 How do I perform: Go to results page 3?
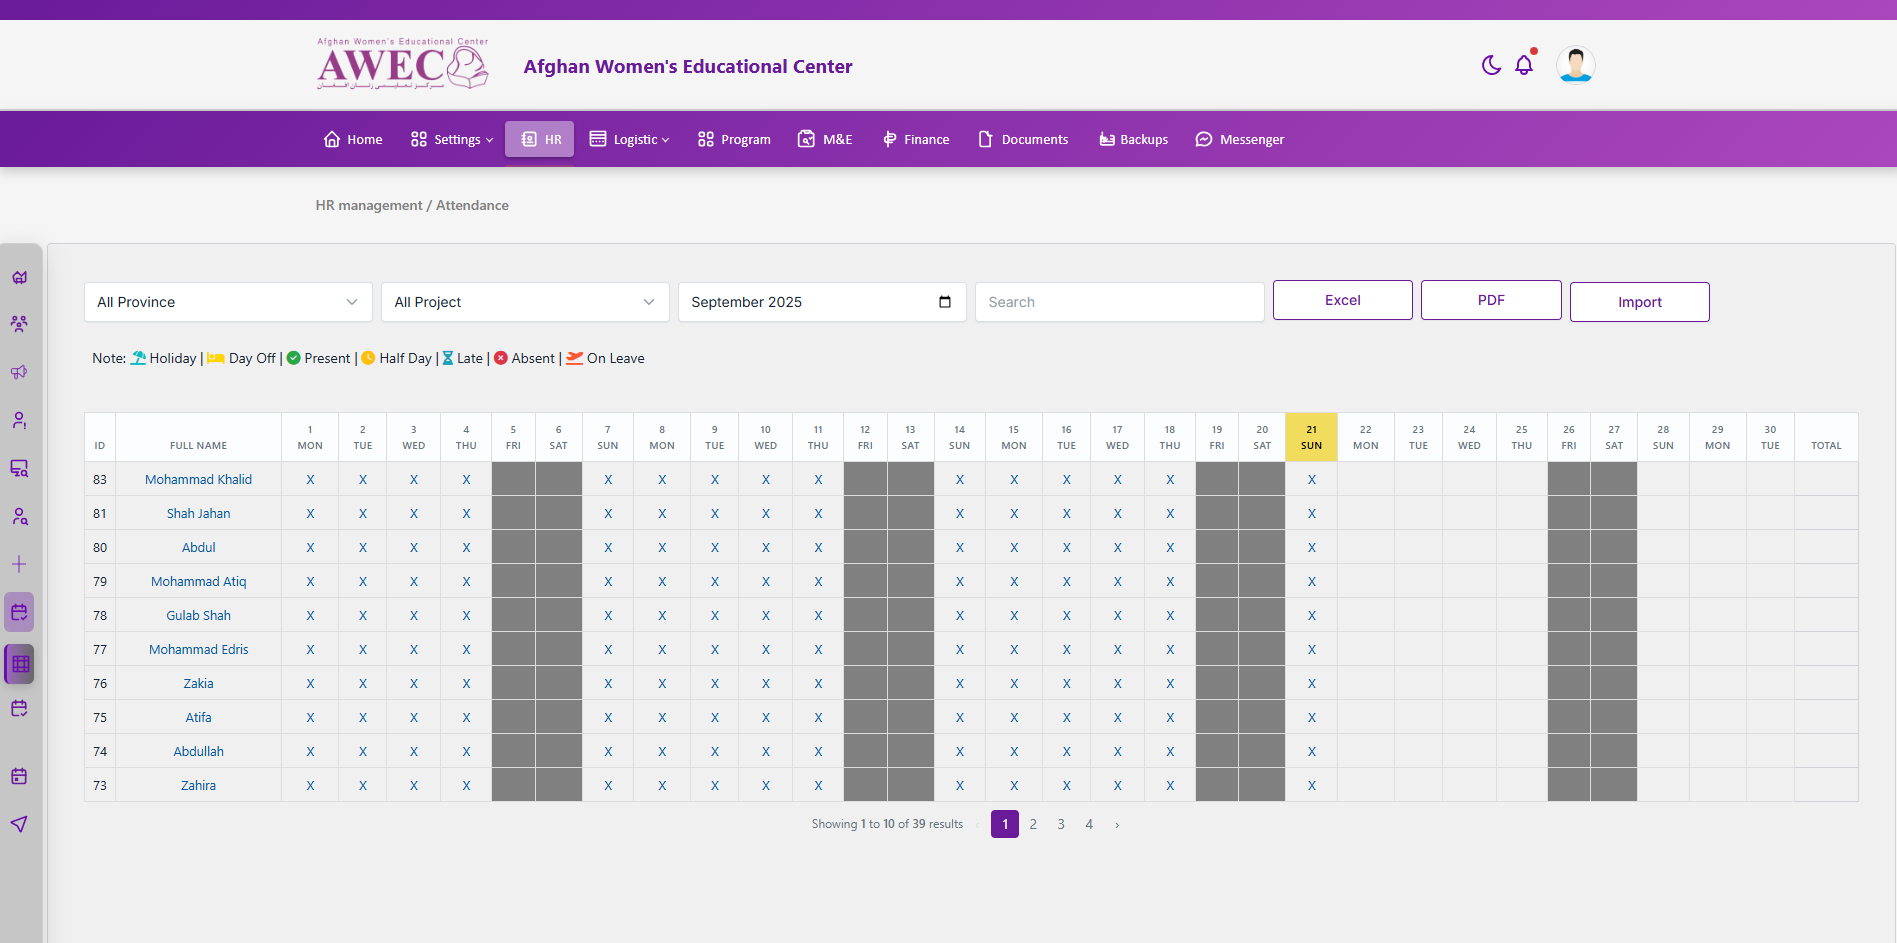[1061, 823]
